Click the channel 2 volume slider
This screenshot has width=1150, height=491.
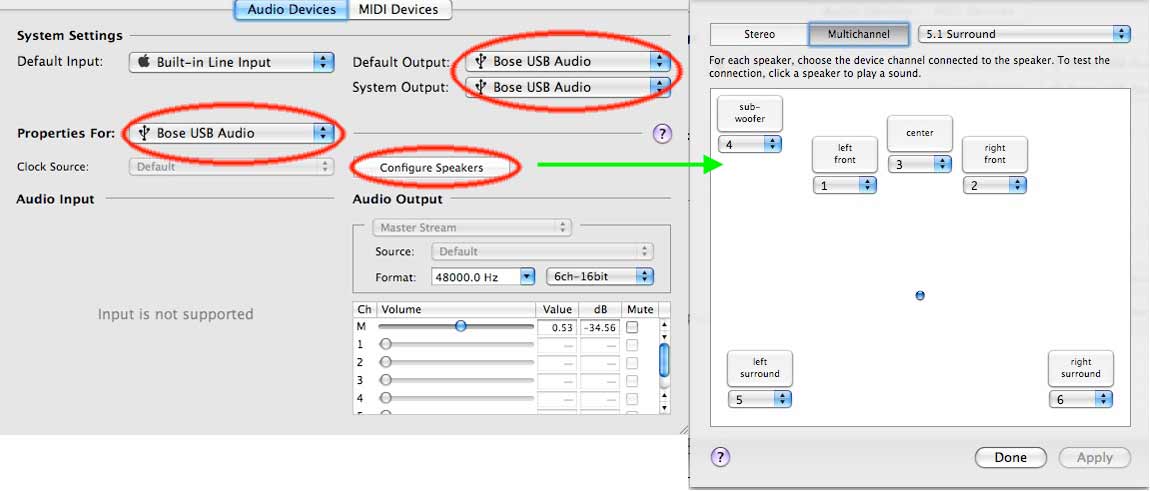click(x=456, y=361)
